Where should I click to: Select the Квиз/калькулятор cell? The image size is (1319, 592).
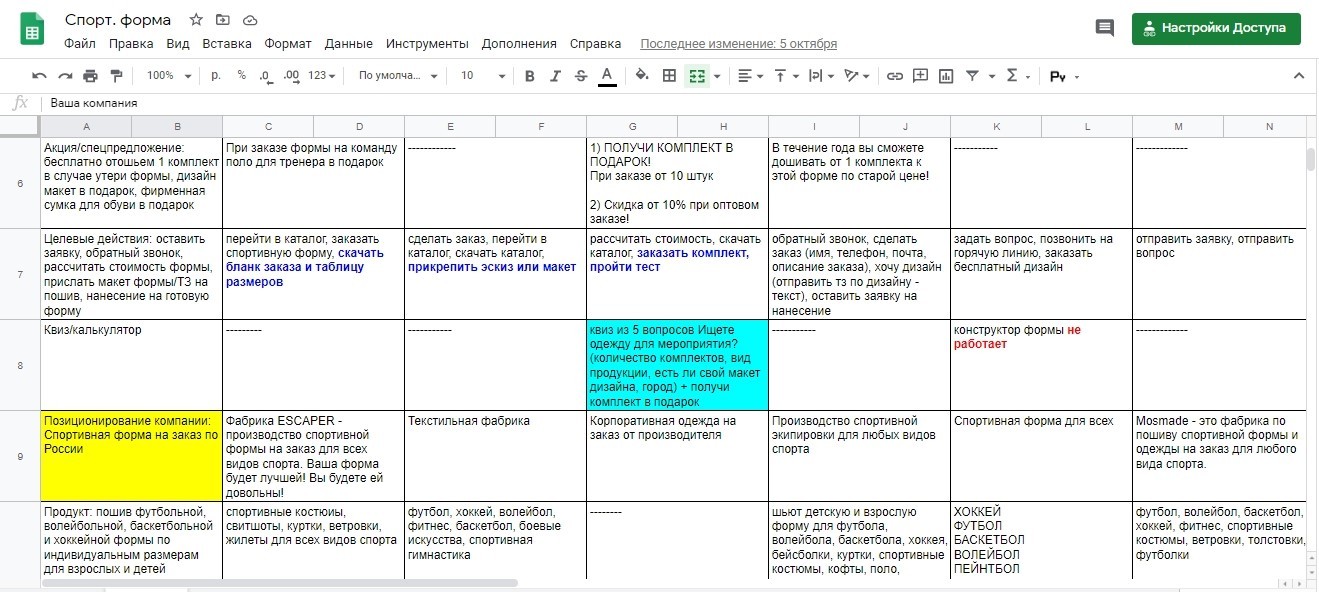click(x=131, y=365)
